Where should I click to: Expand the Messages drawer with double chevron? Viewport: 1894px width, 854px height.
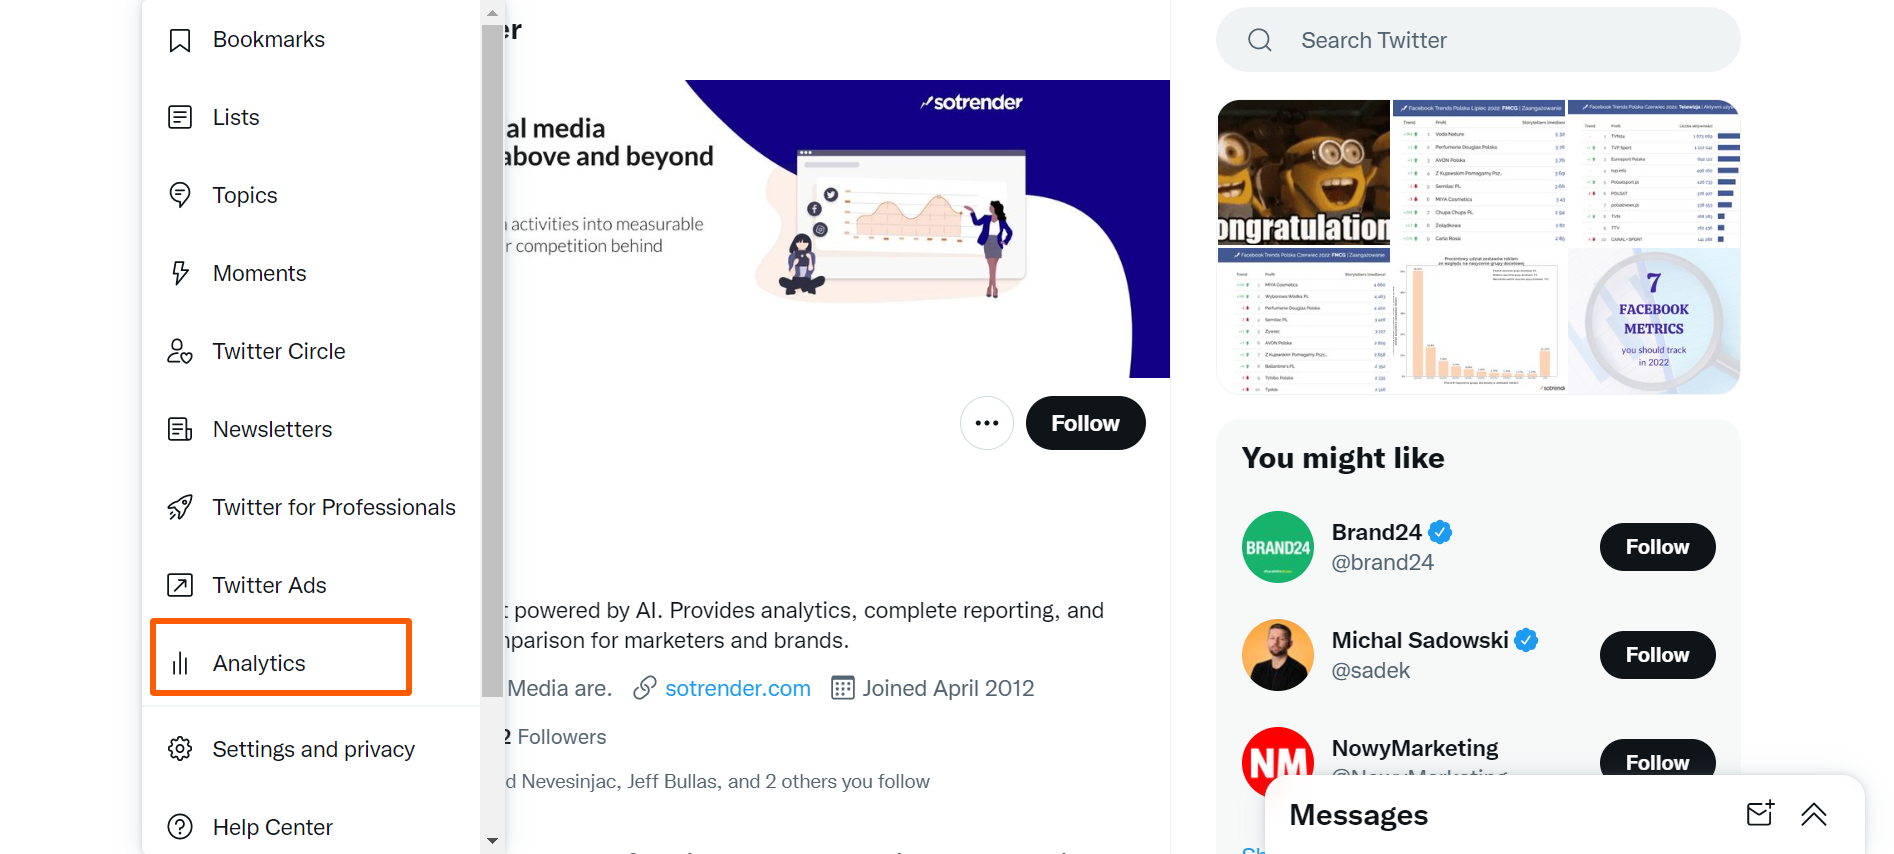(1814, 814)
